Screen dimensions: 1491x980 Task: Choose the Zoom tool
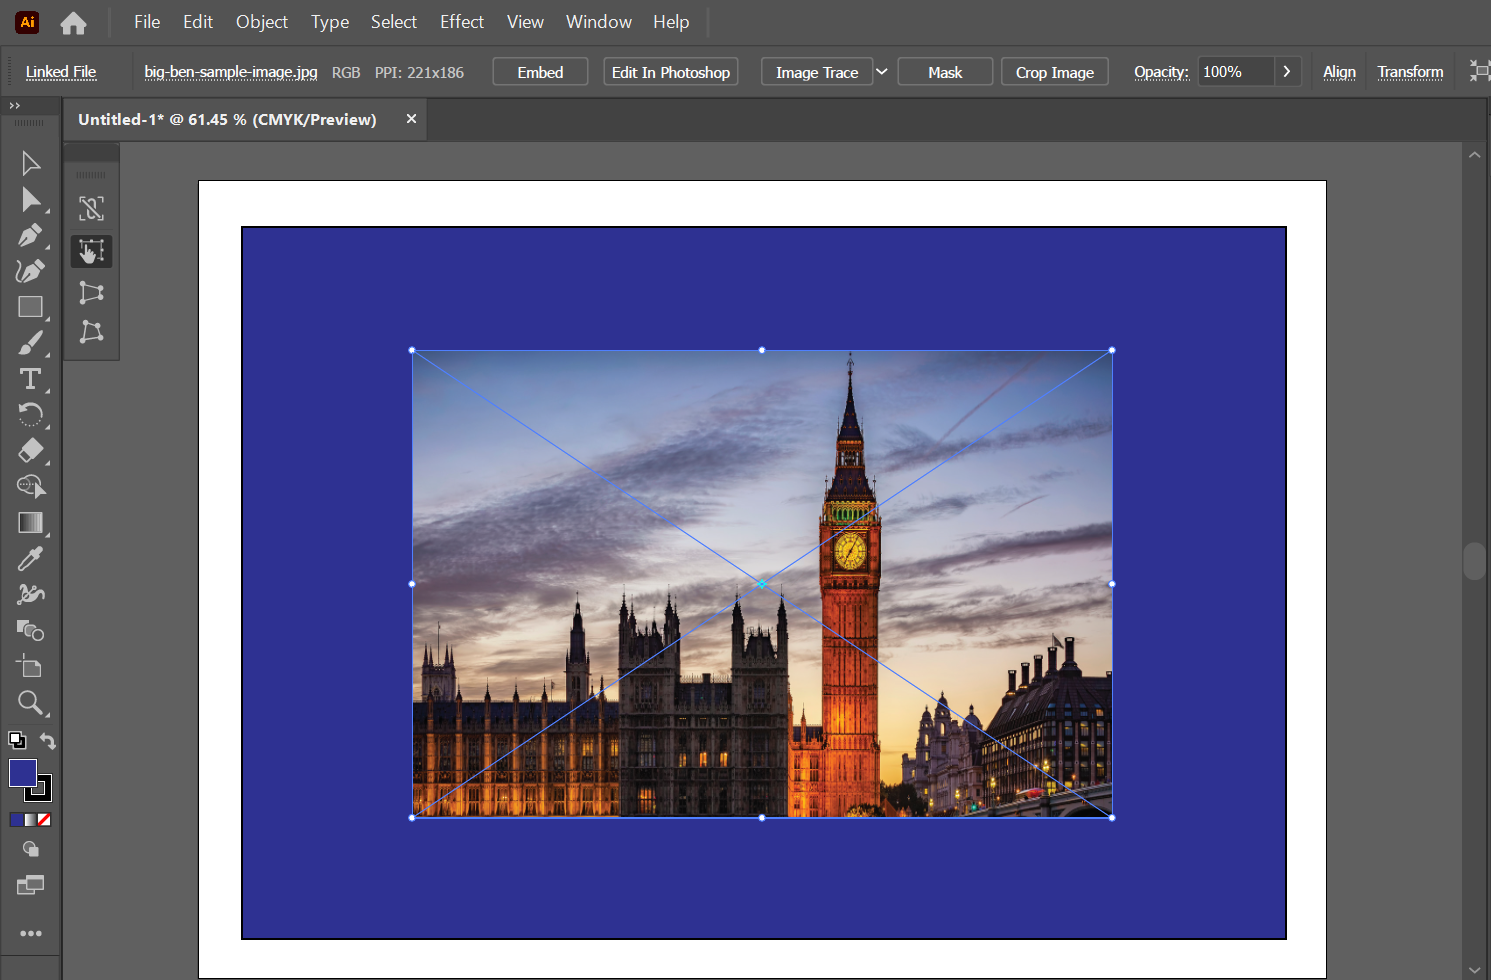pos(30,703)
